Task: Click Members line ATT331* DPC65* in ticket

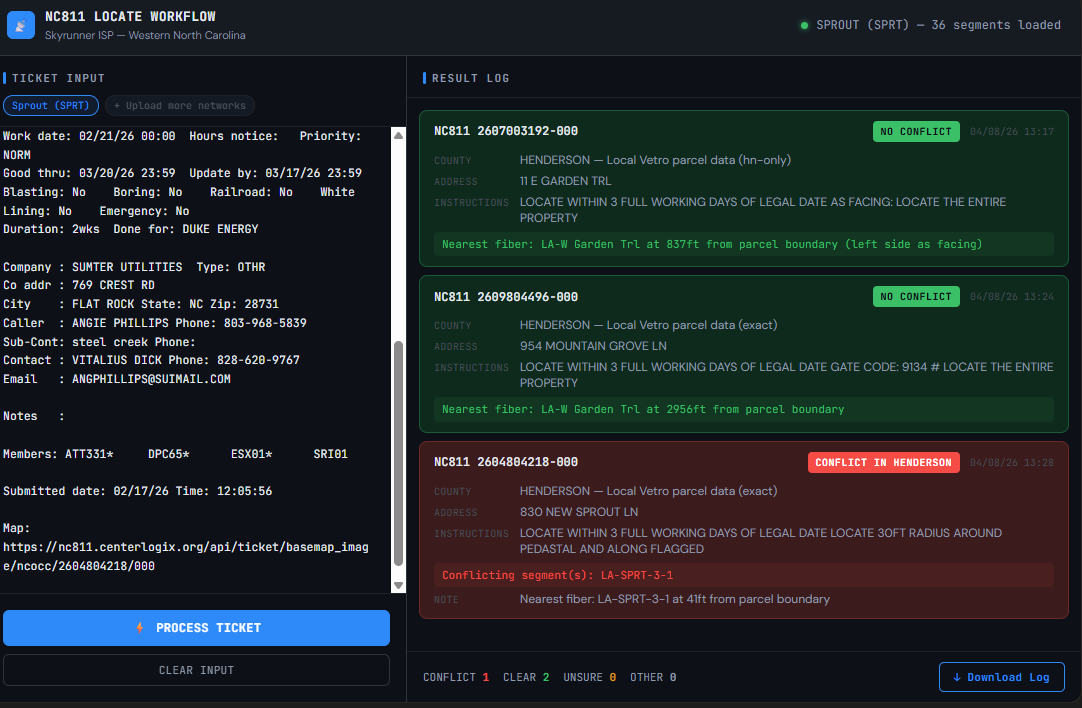Action: point(175,454)
